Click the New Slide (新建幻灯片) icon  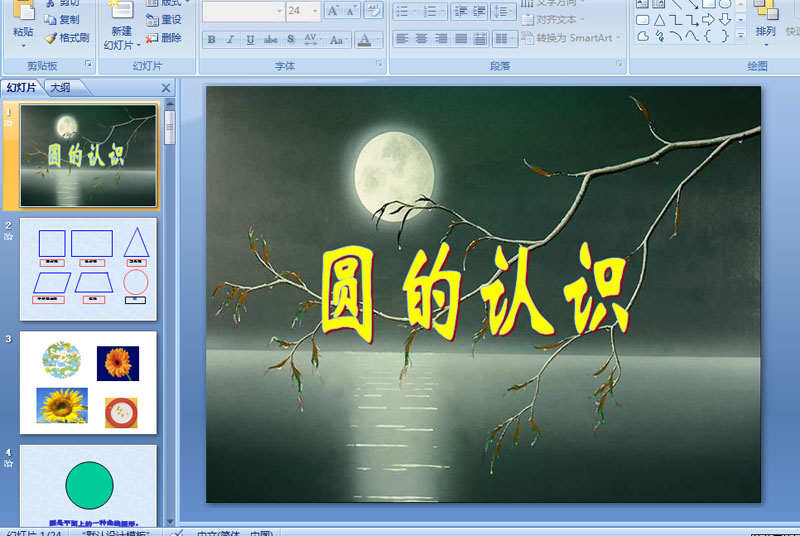[x=121, y=10]
